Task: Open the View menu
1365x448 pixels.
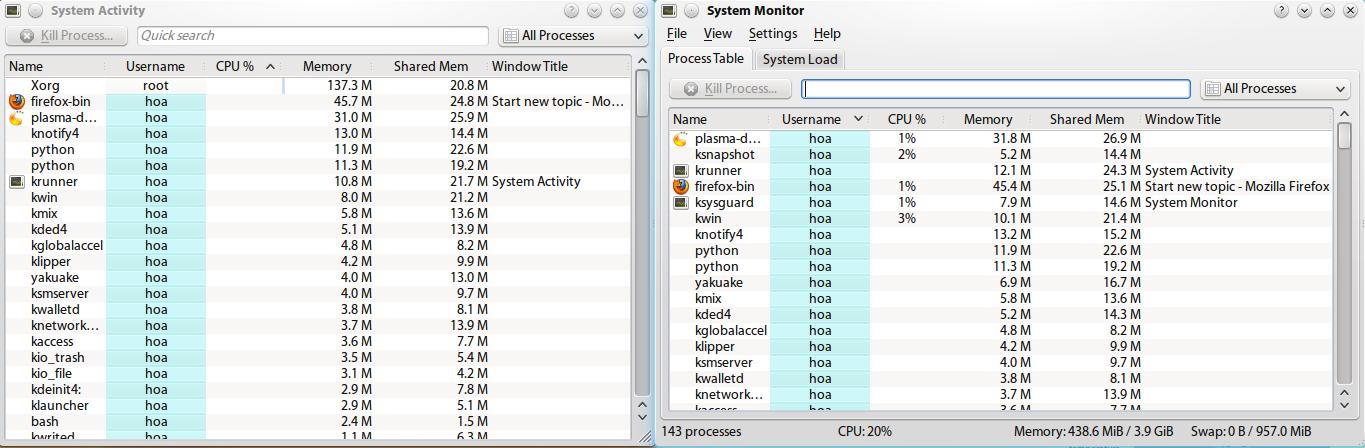Action: coord(717,34)
